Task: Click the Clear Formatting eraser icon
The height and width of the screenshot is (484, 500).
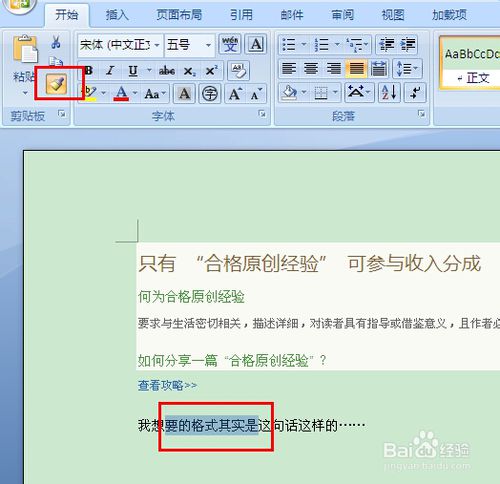Action: point(238,71)
